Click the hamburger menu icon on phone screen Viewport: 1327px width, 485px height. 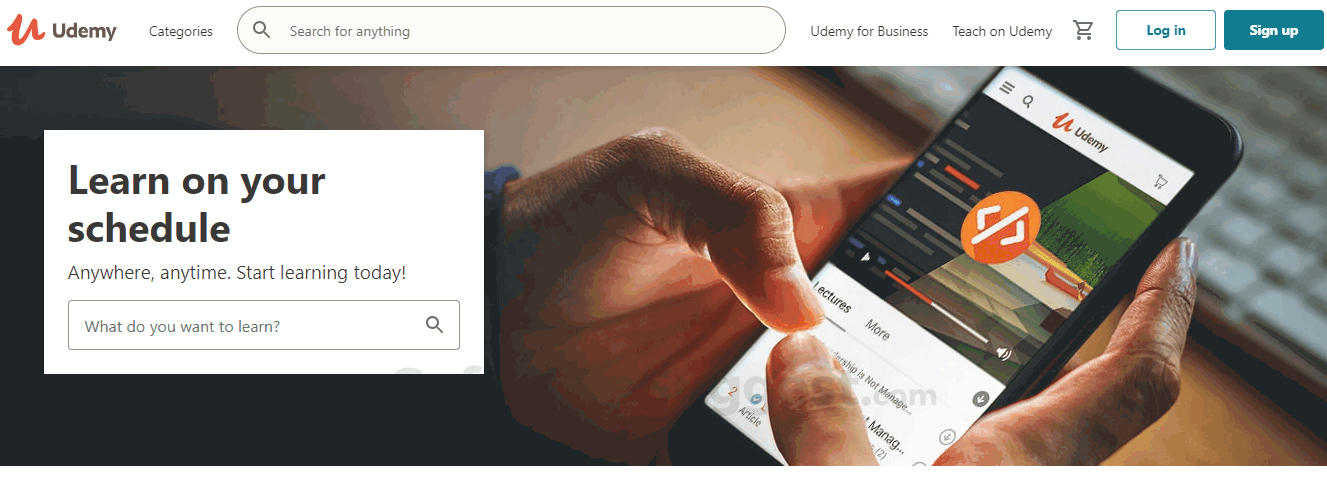[1007, 88]
